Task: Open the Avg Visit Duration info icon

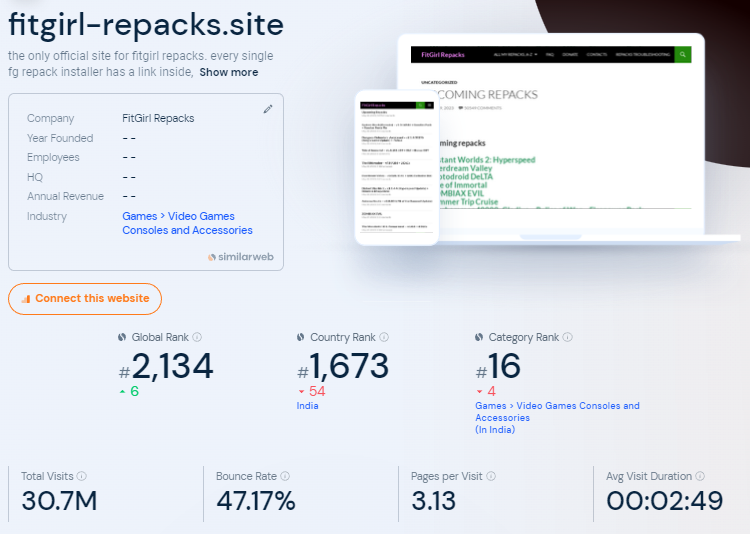Action: [700, 476]
